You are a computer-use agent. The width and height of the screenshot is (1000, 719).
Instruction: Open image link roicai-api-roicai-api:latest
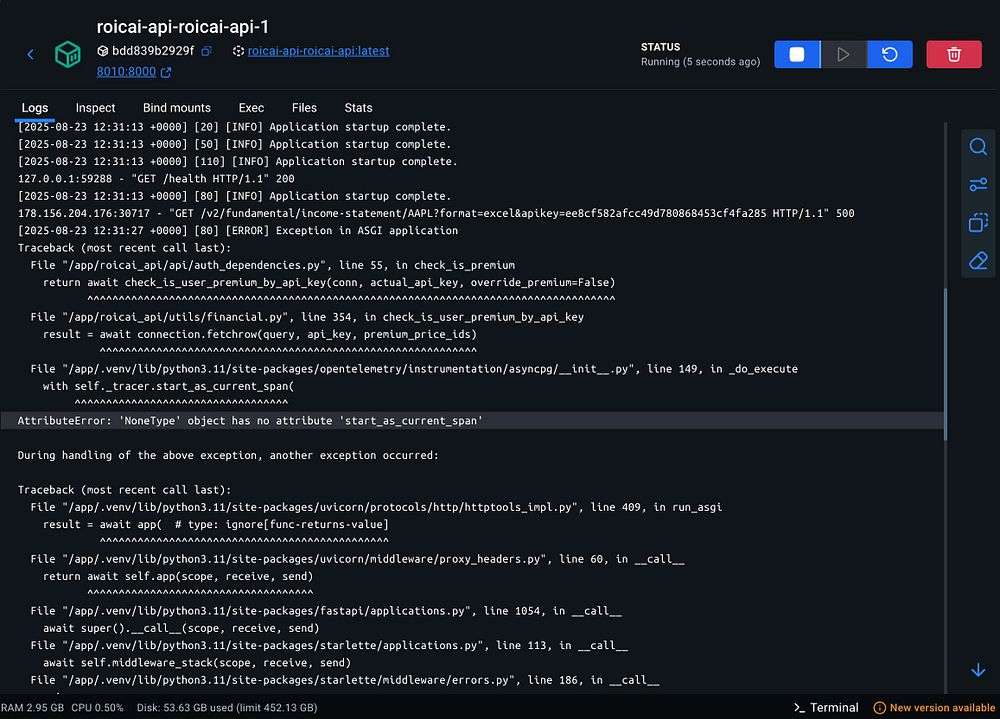[318, 51]
